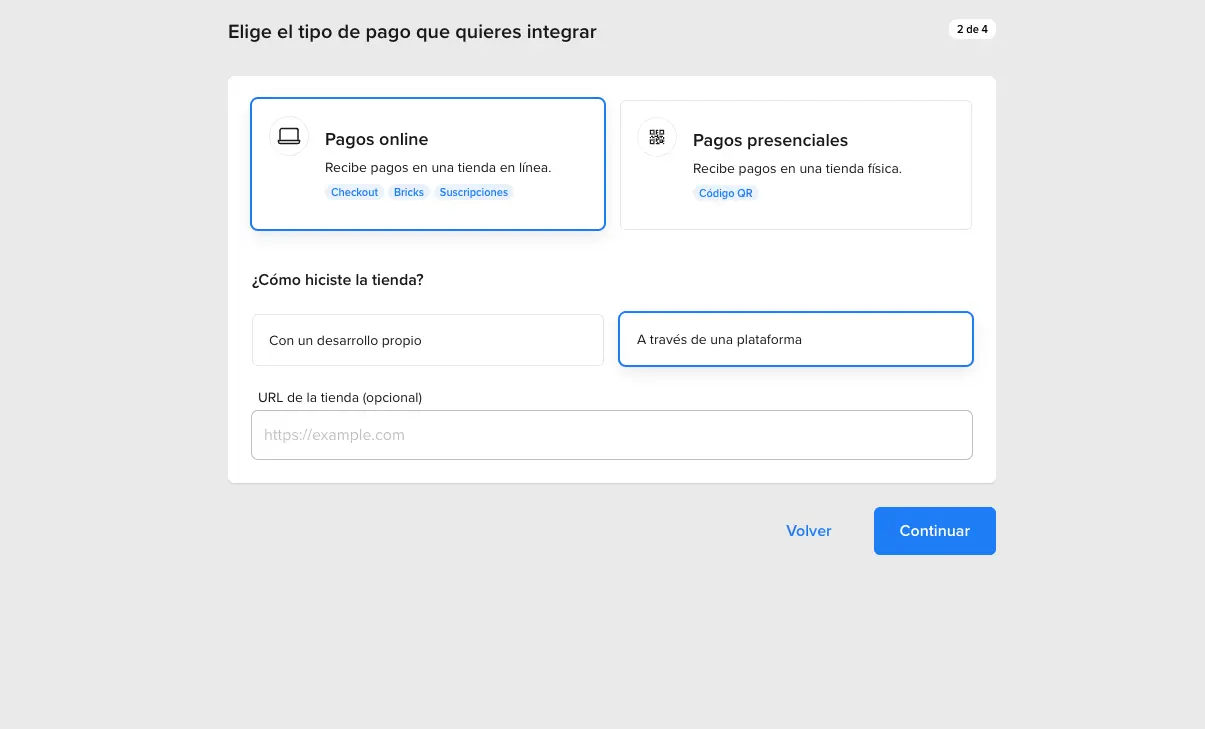
Task: Click the "2 de 4" step indicator
Action: [972, 29]
